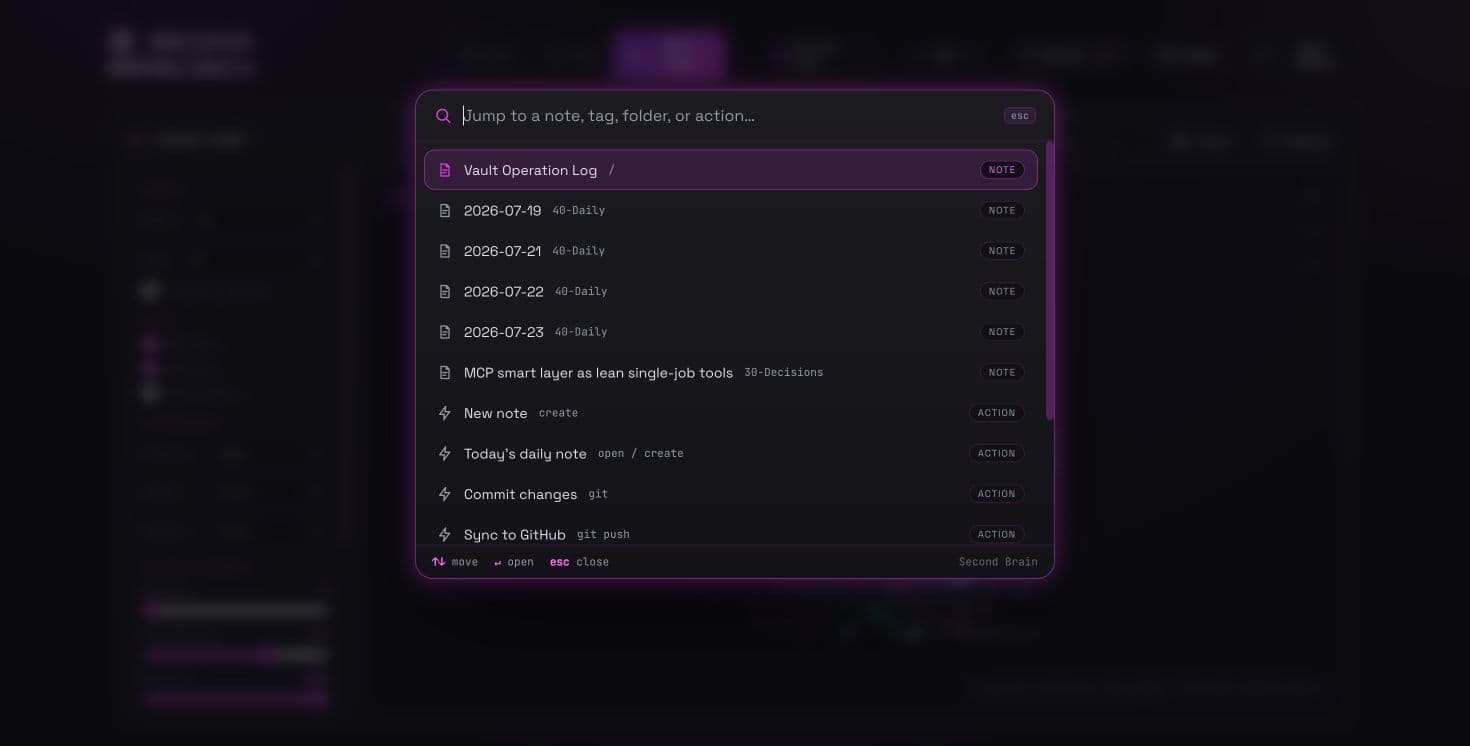The width and height of the screenshot is (1470, 746).
Task: Open the 2026-07-22 daily note
Action: point(731,291)
